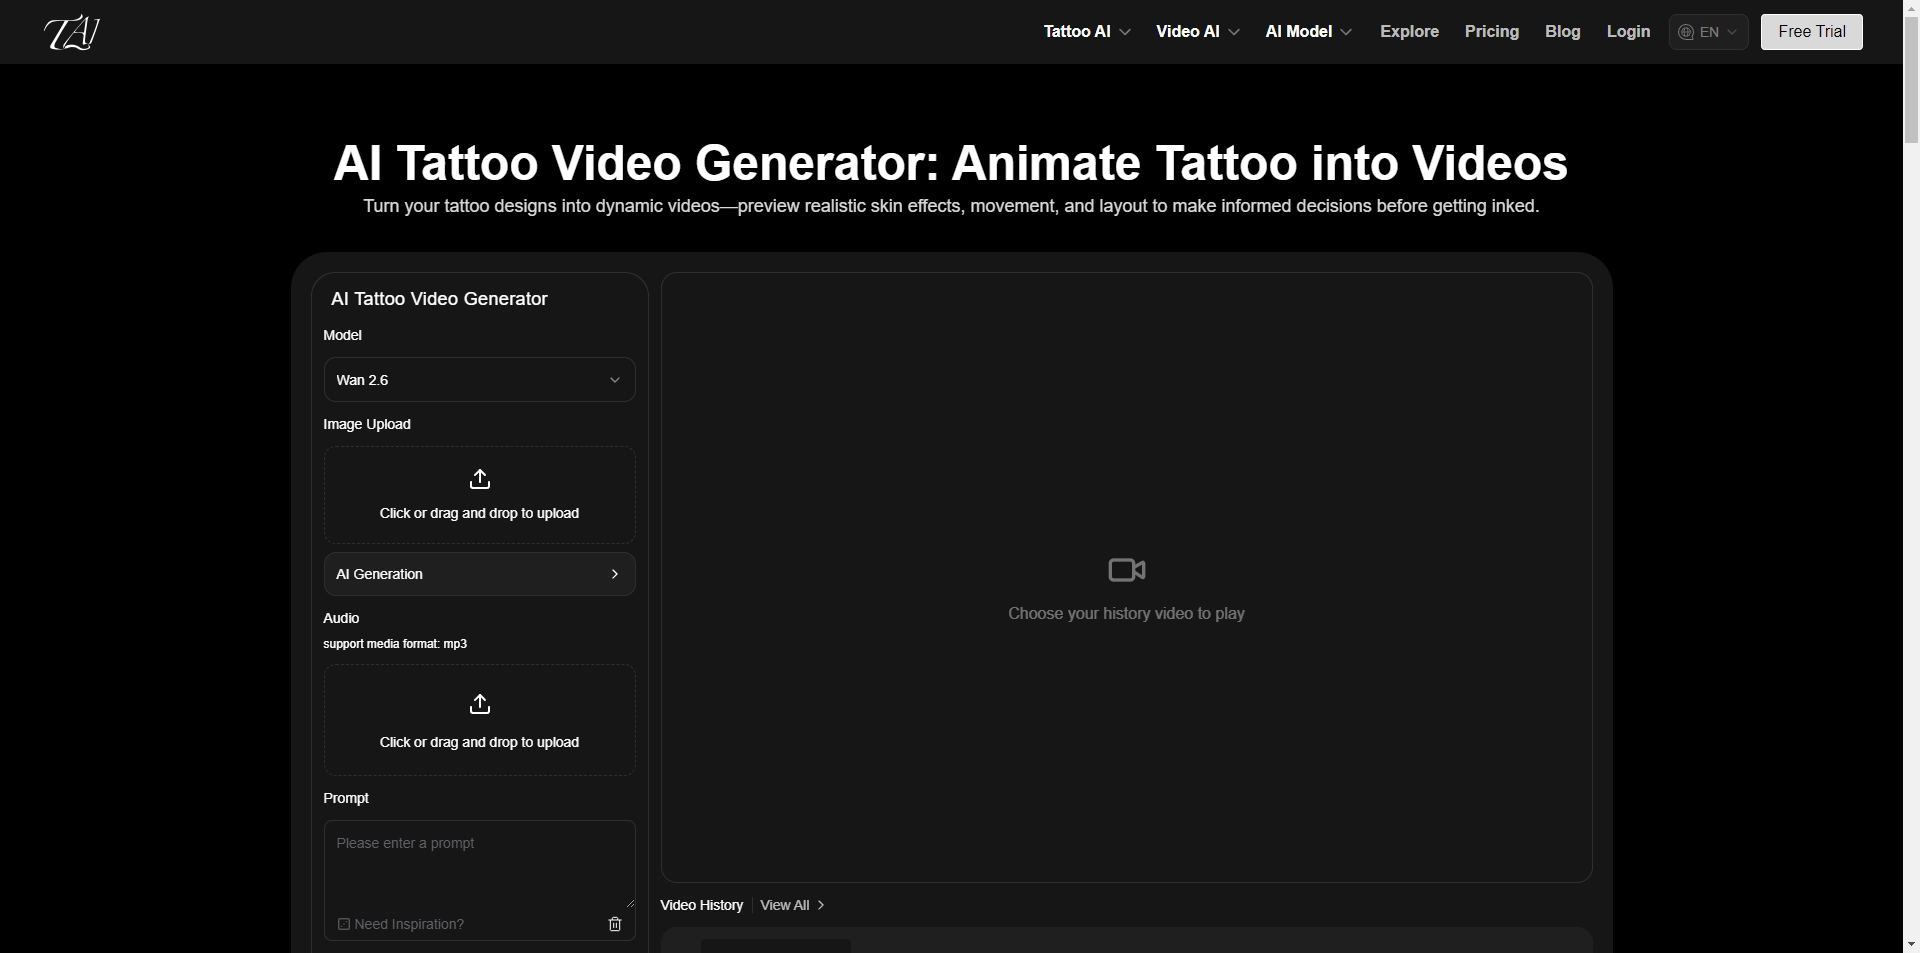Screen dimensions: 1920x953
Task: Visit the Blog page
Action: click(1562, 32)
